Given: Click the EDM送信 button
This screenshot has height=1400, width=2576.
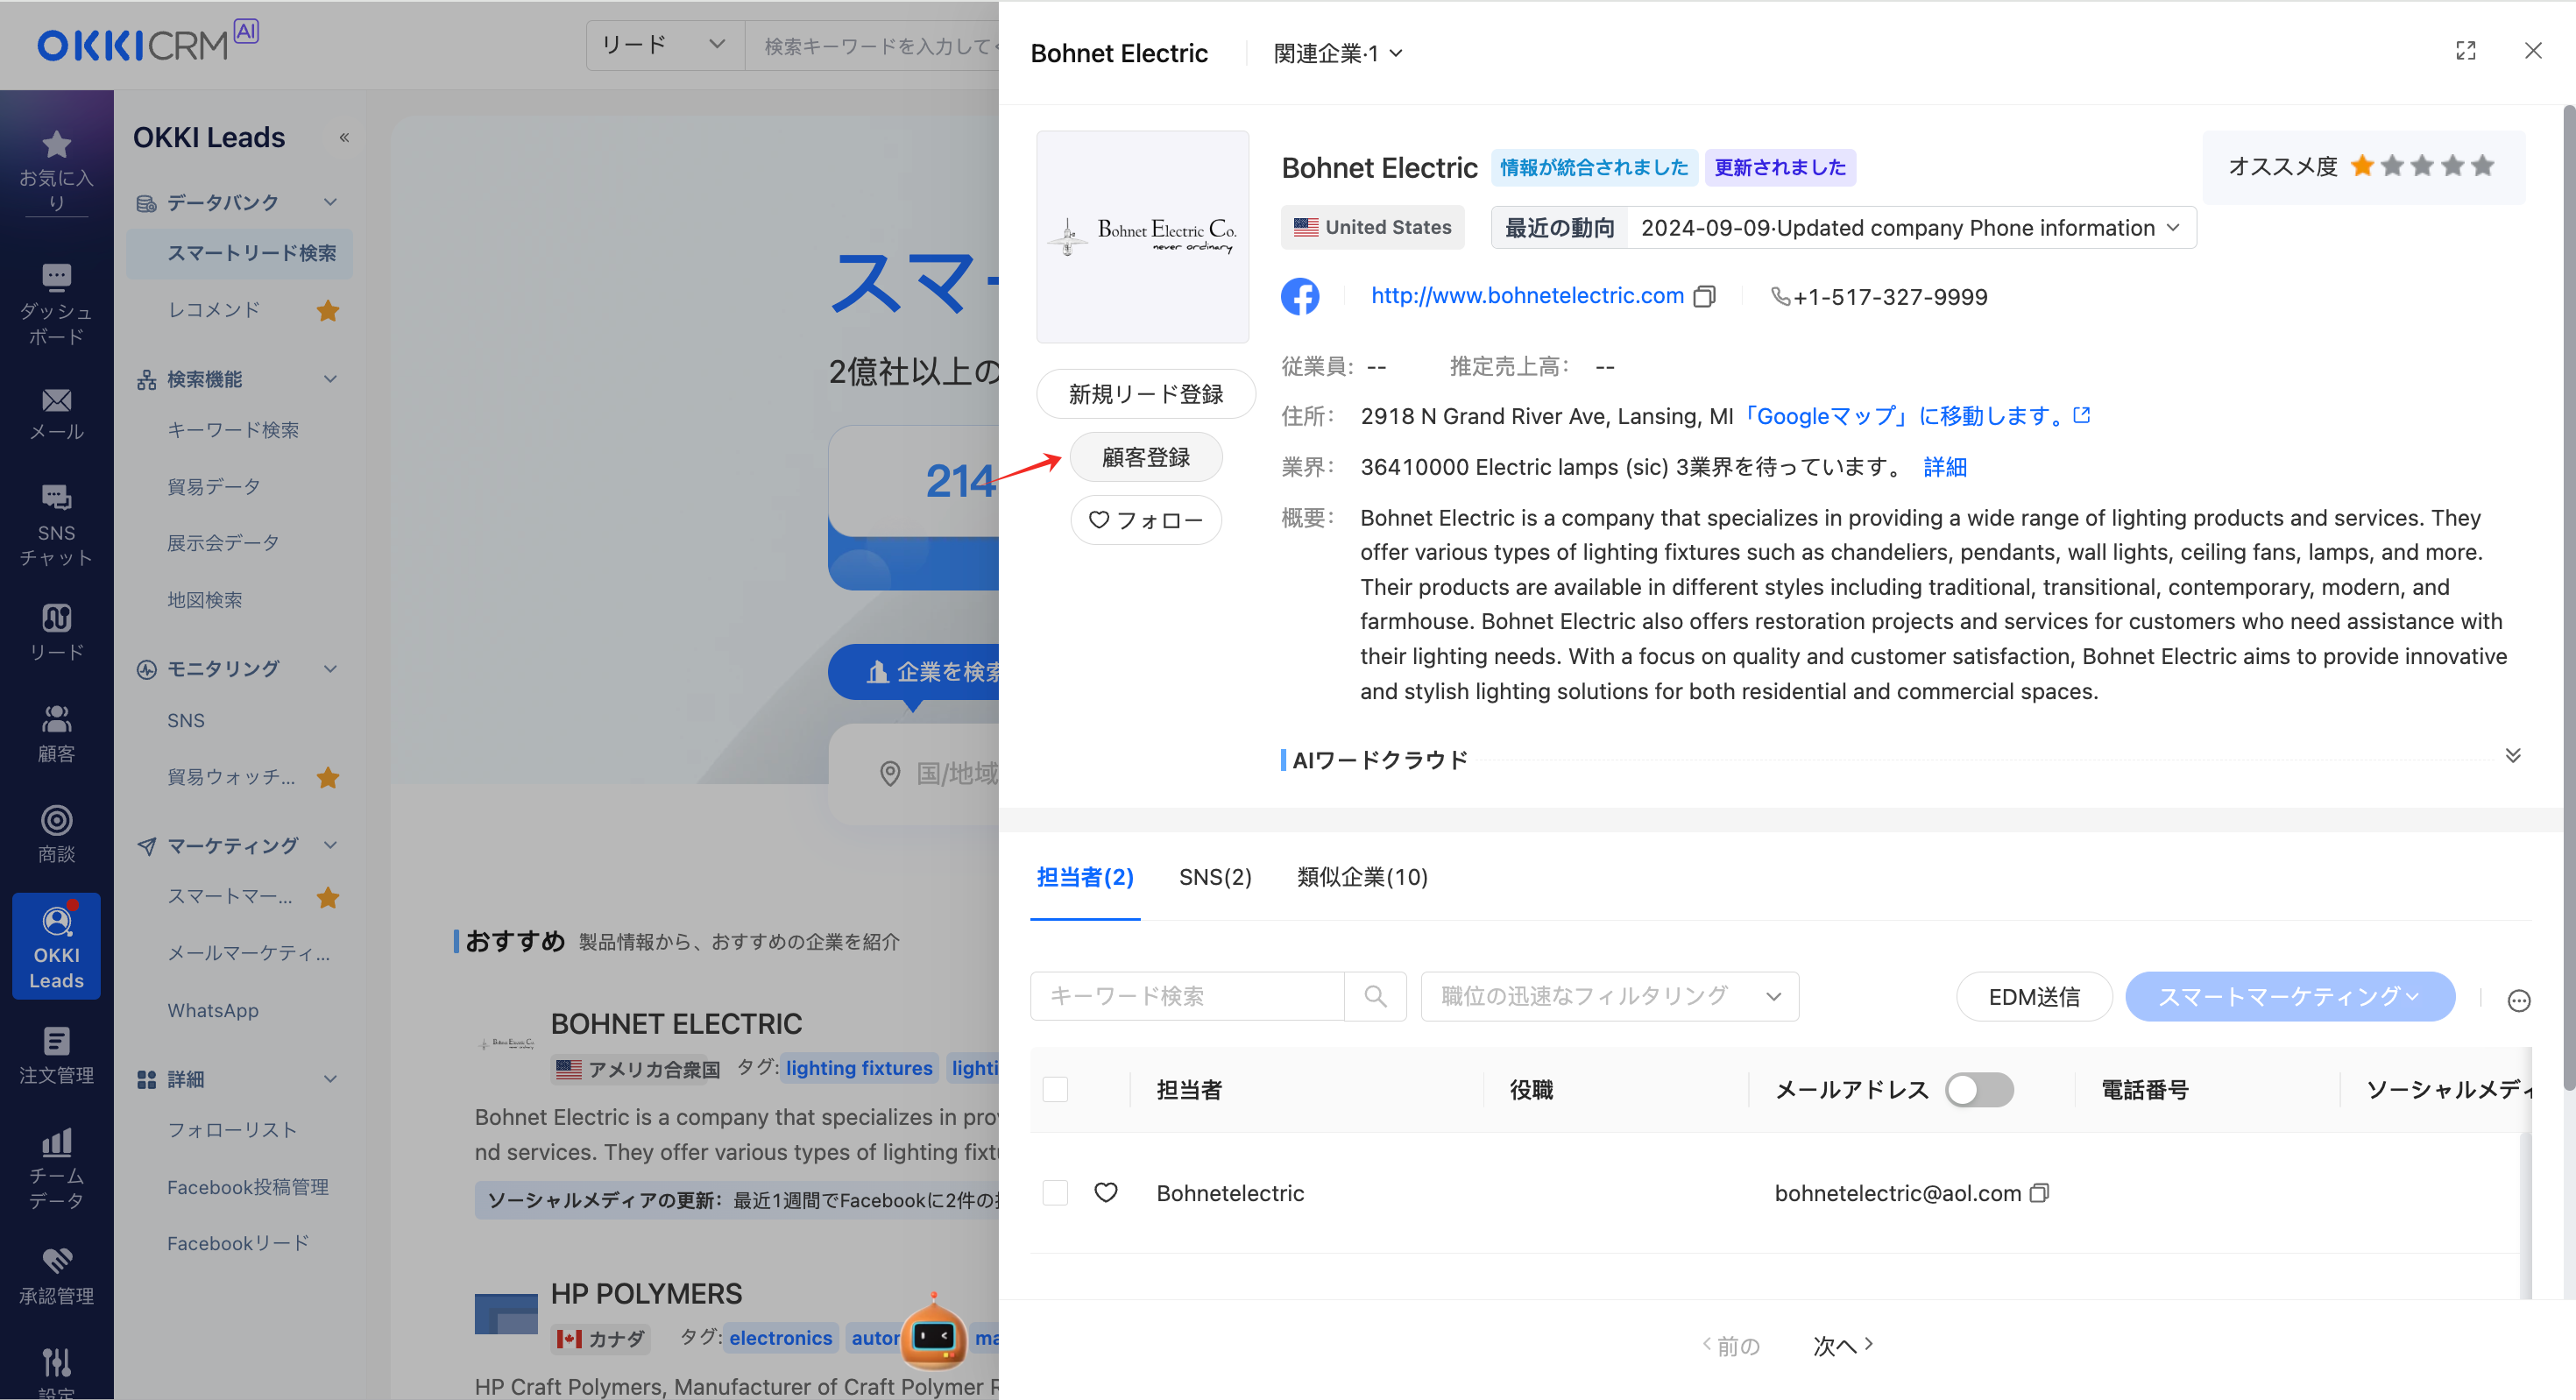Looking at the screenshot, I should 2034,997.
